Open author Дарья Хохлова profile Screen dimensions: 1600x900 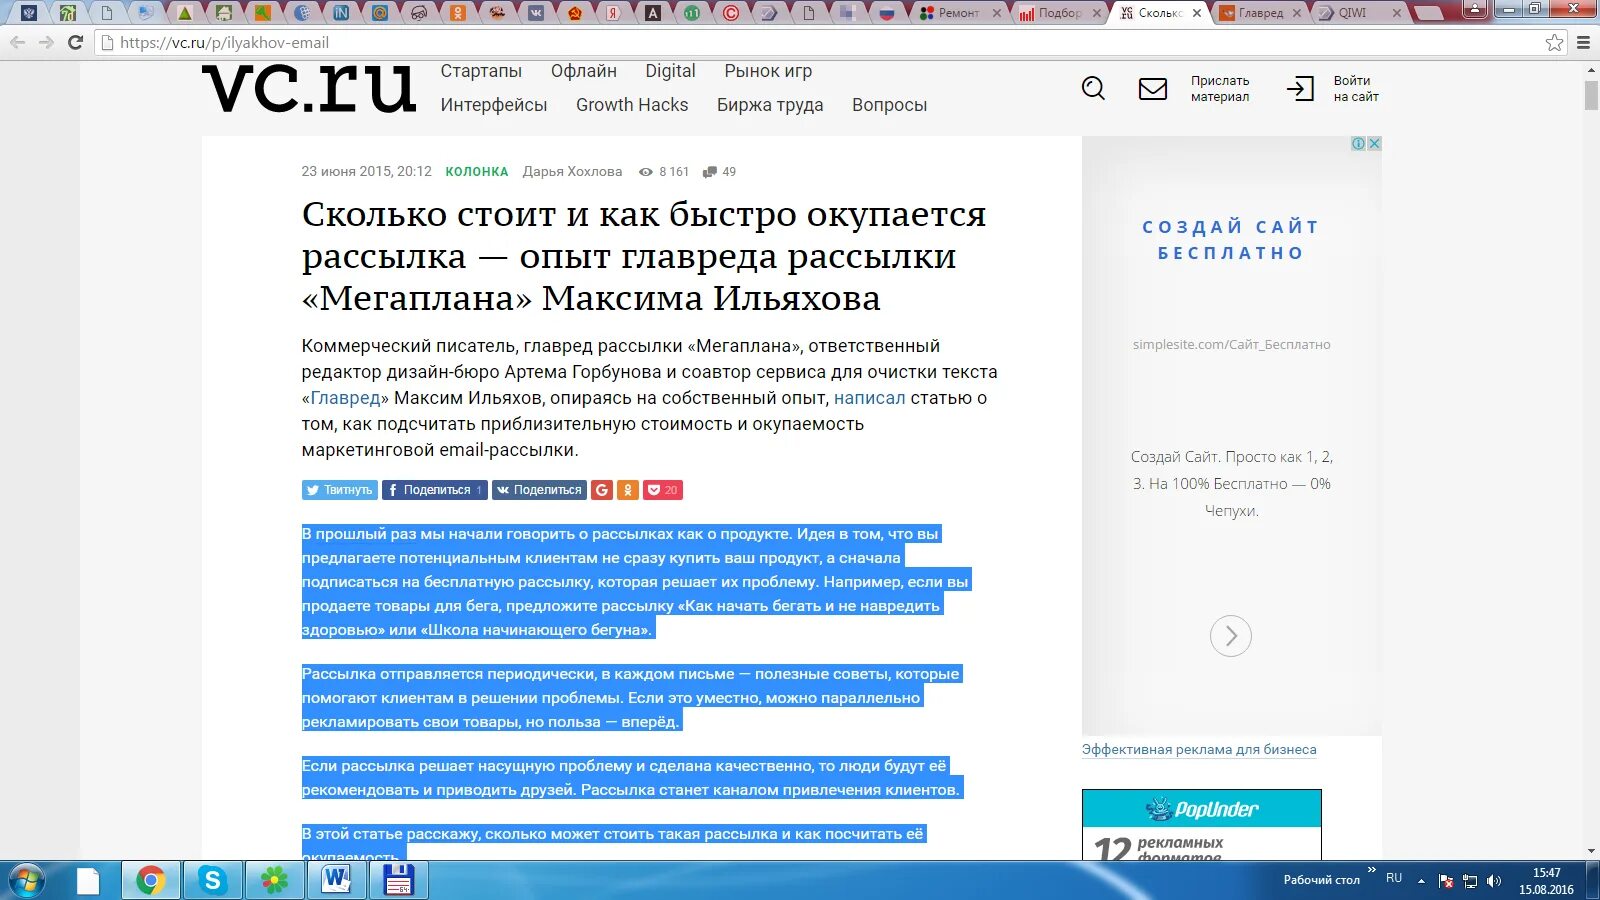[x=572, y=172]
